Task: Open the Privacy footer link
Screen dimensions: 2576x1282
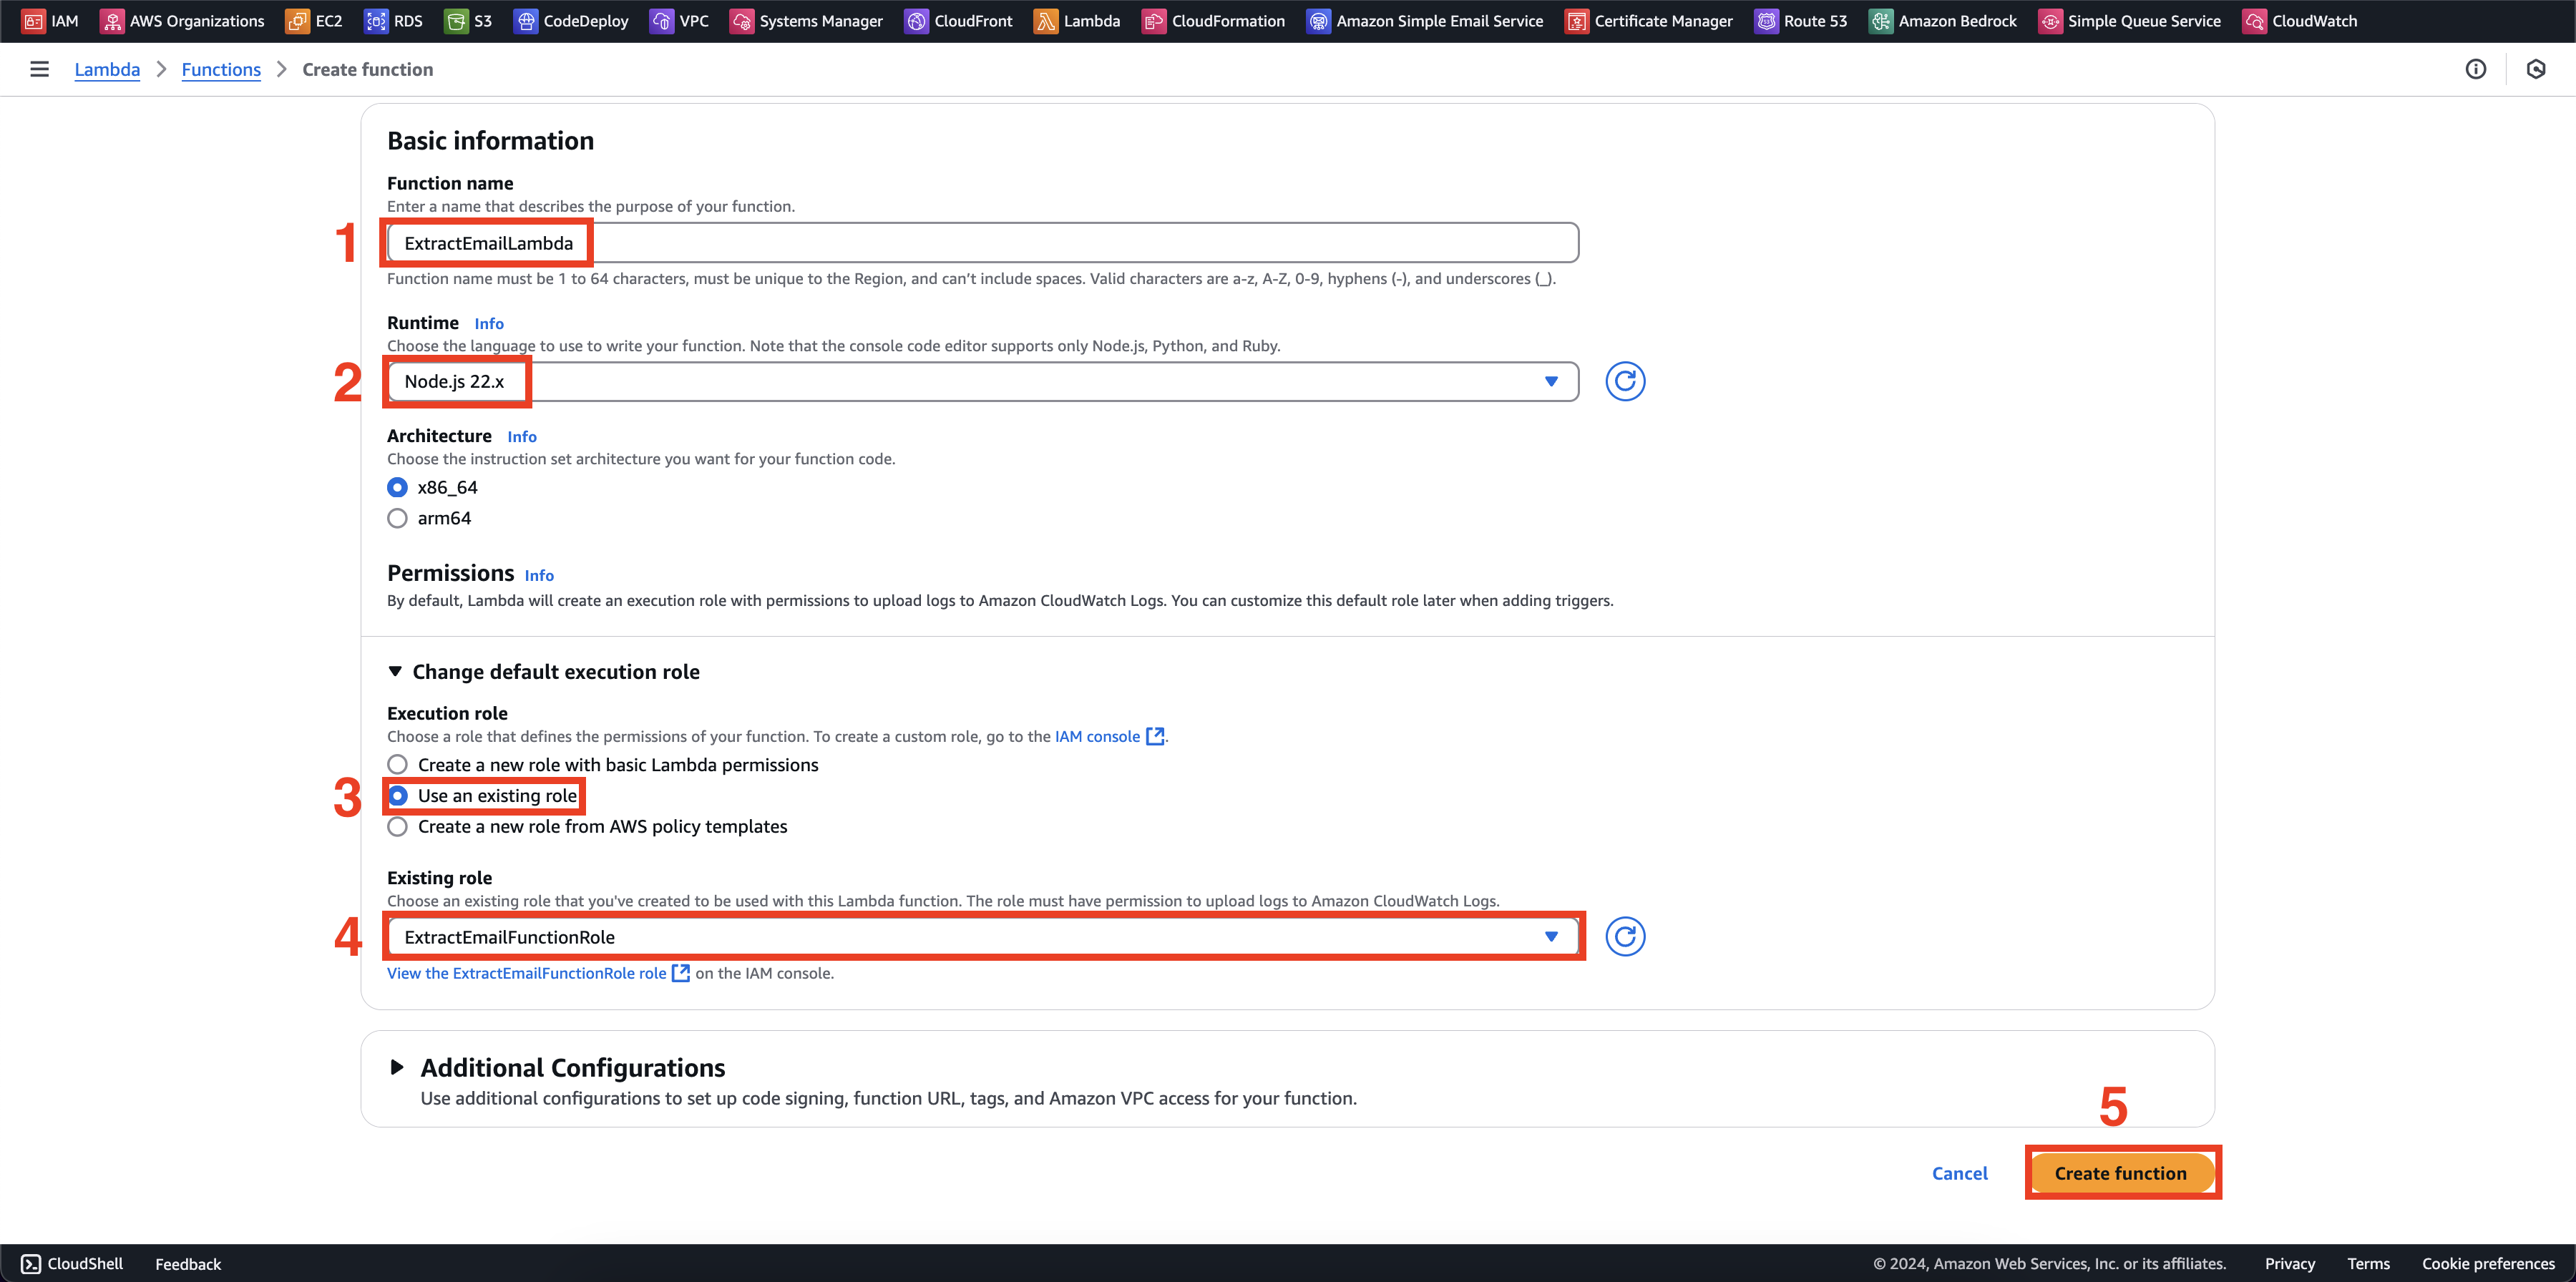Action: click(2289, 1264)
